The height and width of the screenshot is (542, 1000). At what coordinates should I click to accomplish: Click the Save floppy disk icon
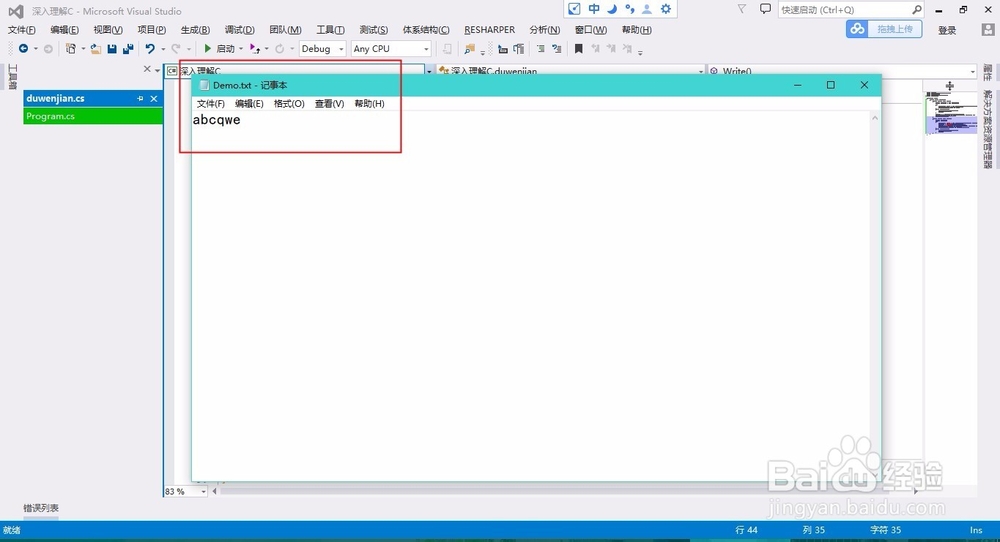click(112, 48)
